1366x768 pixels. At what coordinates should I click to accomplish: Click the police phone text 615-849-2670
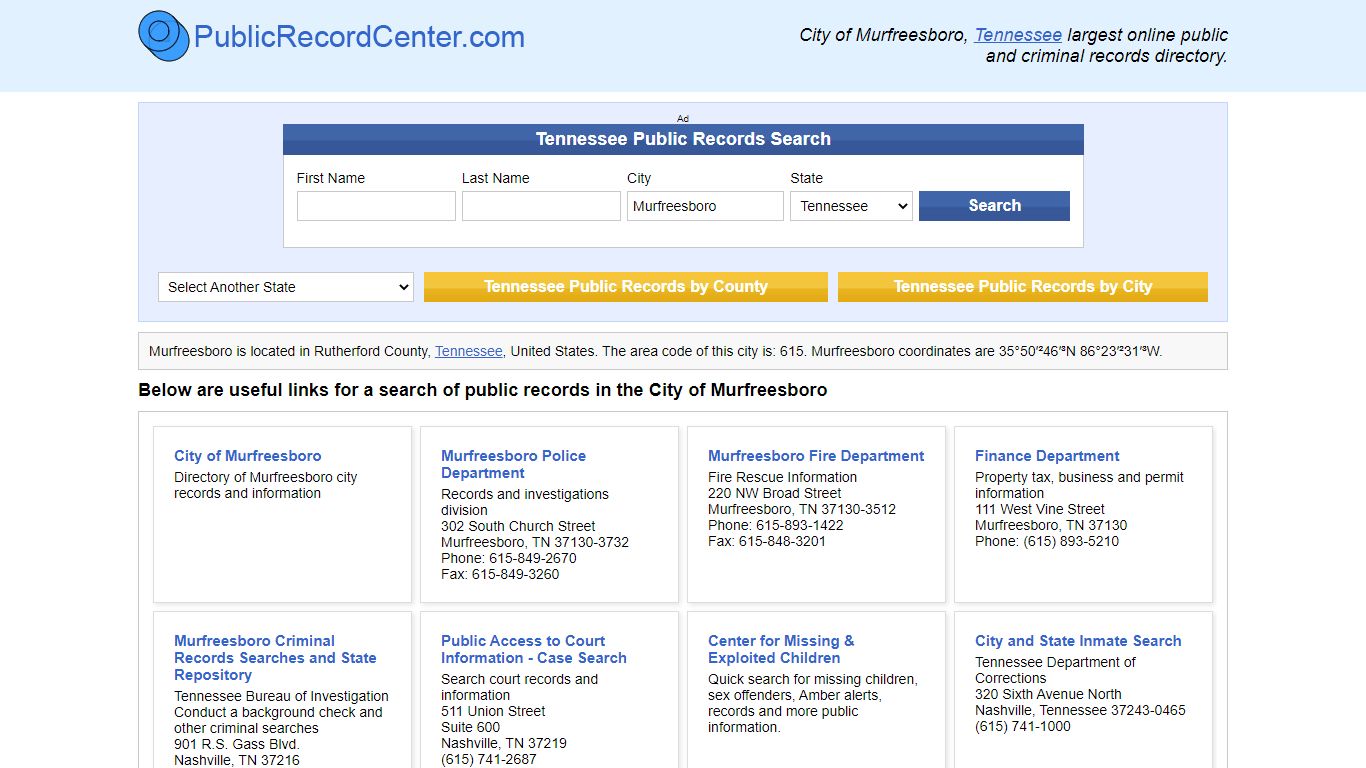[x=533, y=558]
